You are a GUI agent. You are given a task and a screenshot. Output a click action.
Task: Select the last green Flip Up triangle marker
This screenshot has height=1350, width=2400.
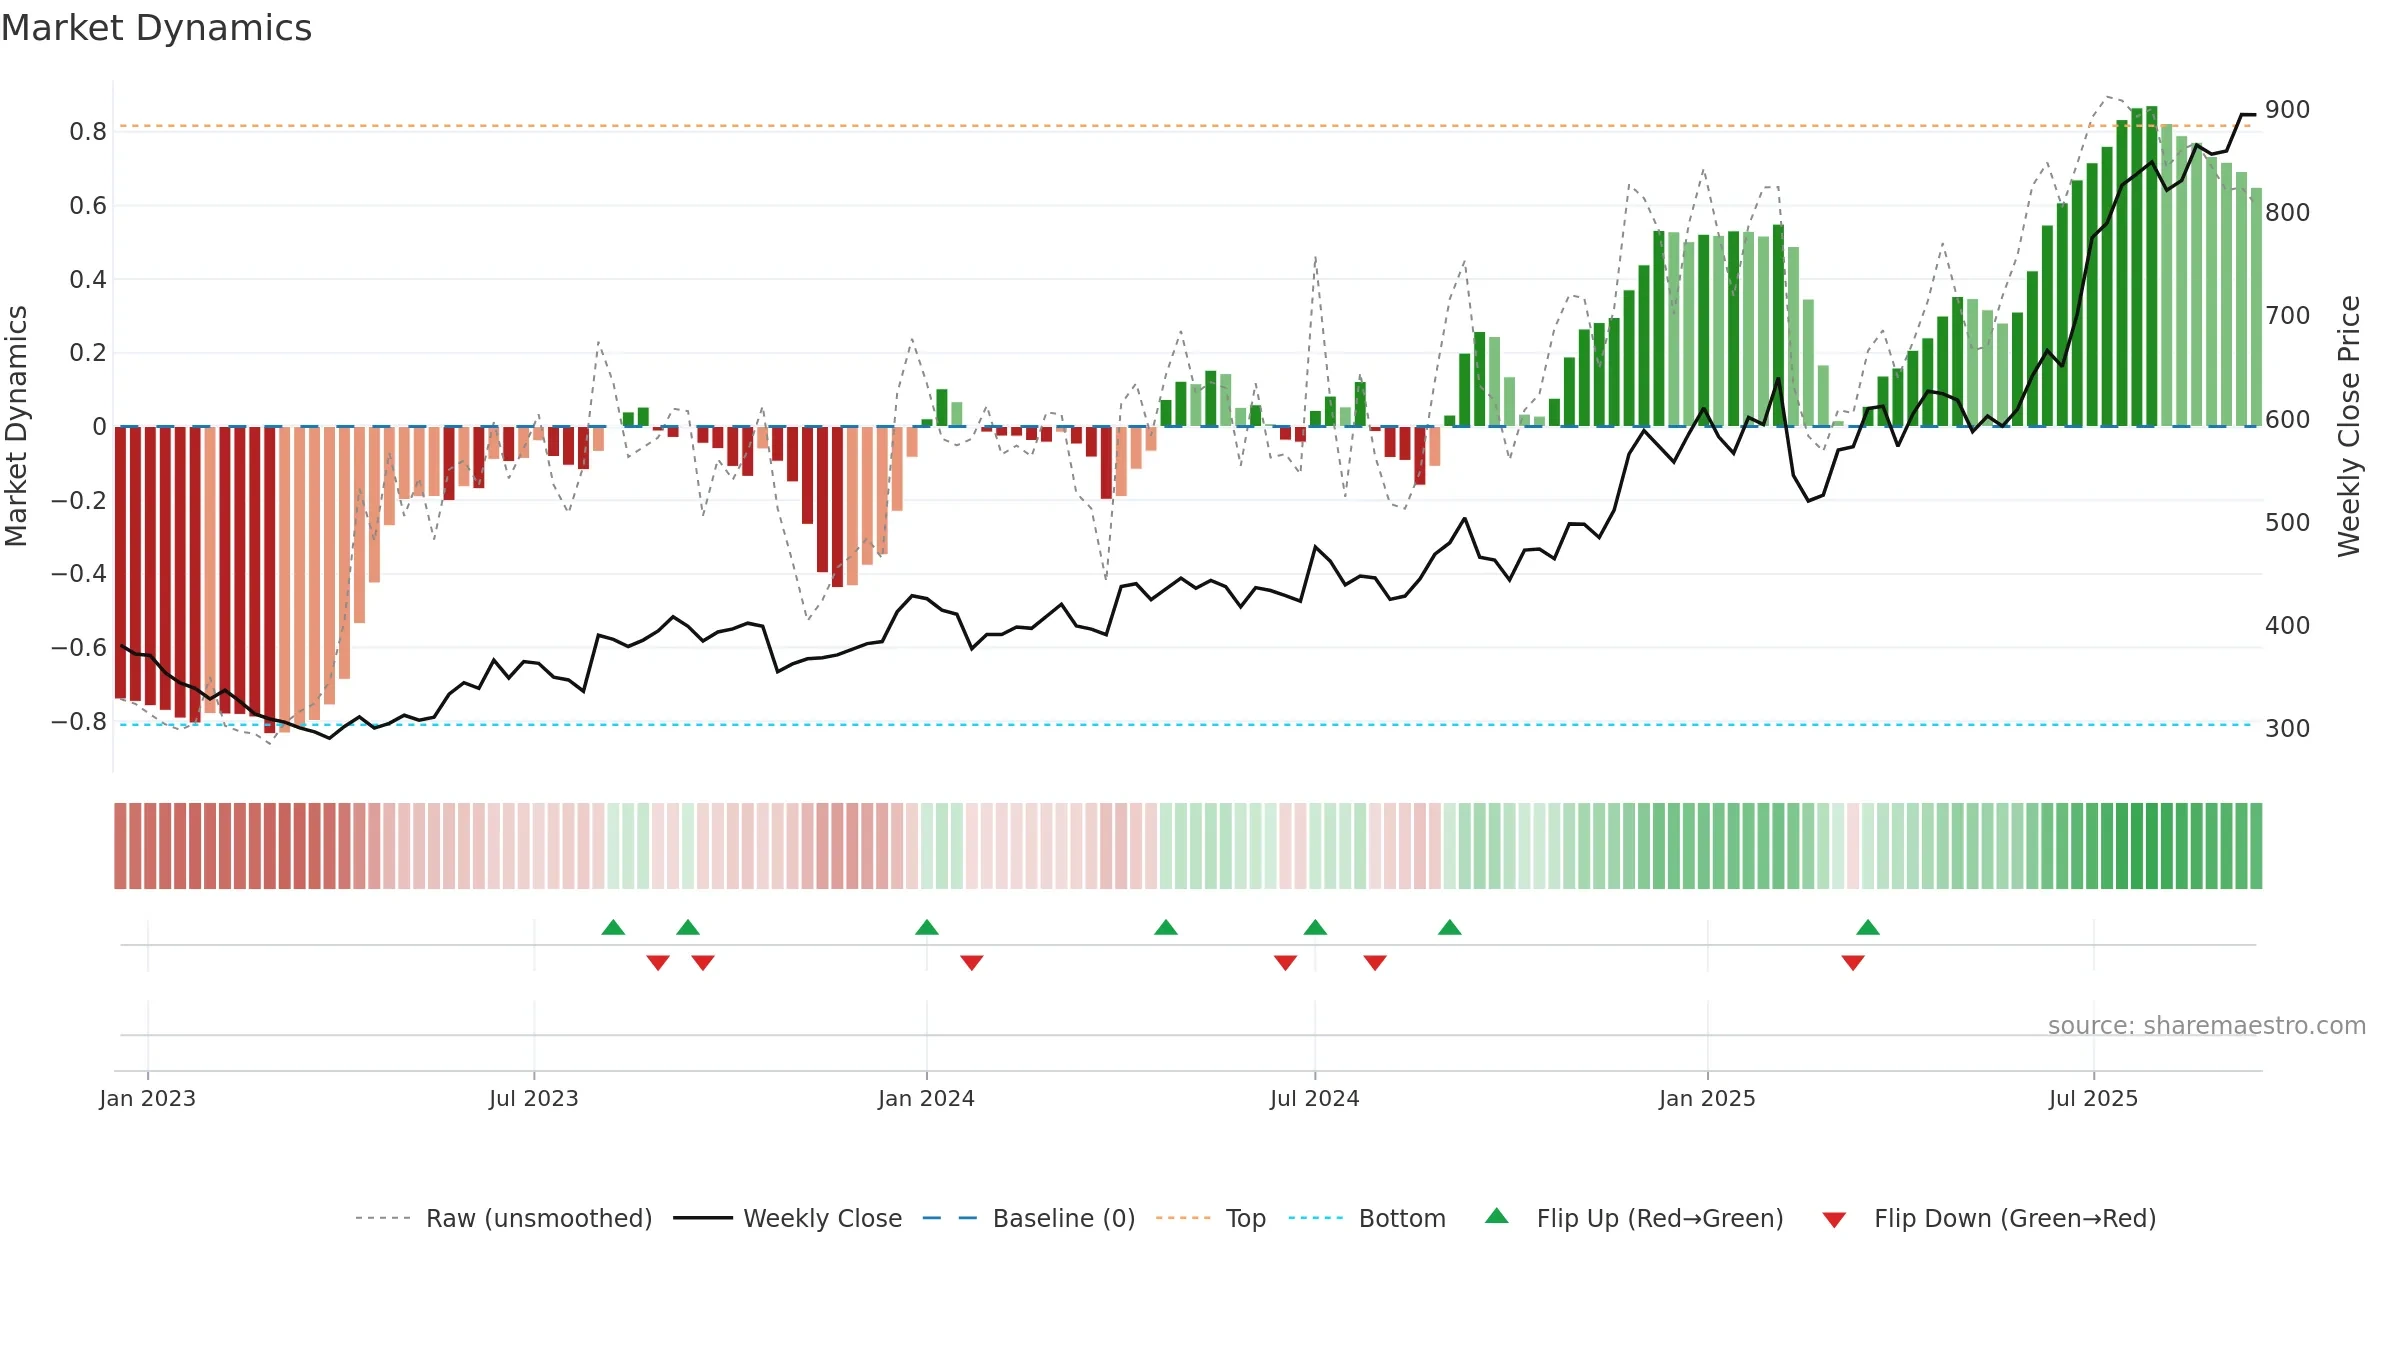click(x=1868, y=927)
